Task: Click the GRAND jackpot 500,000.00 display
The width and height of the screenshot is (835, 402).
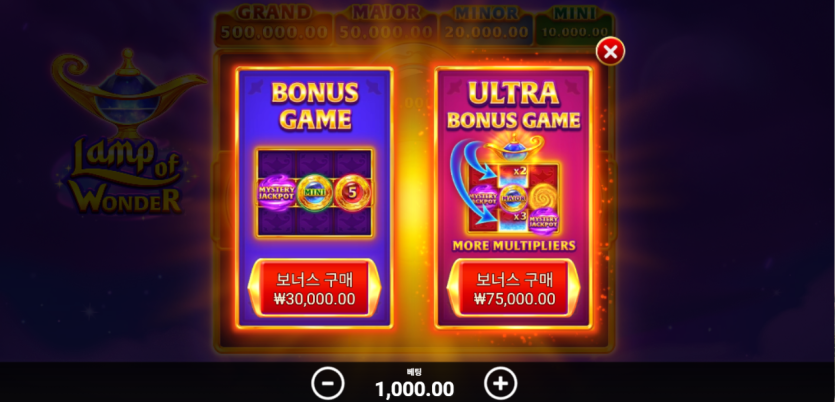Action: coord(274,24)
